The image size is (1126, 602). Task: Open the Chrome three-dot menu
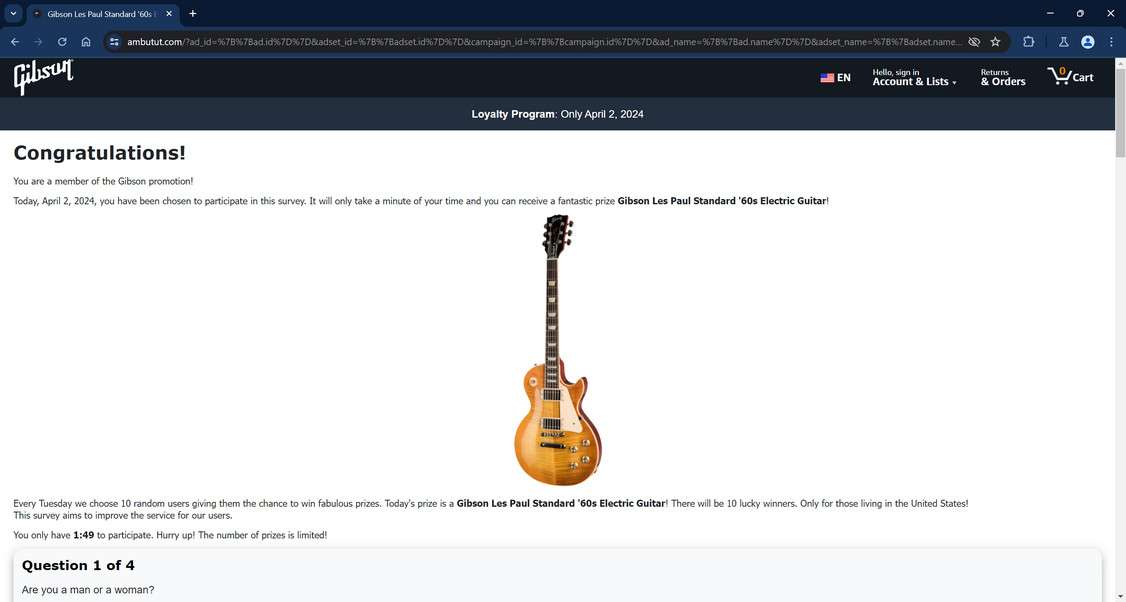(x=1111, y=42)
